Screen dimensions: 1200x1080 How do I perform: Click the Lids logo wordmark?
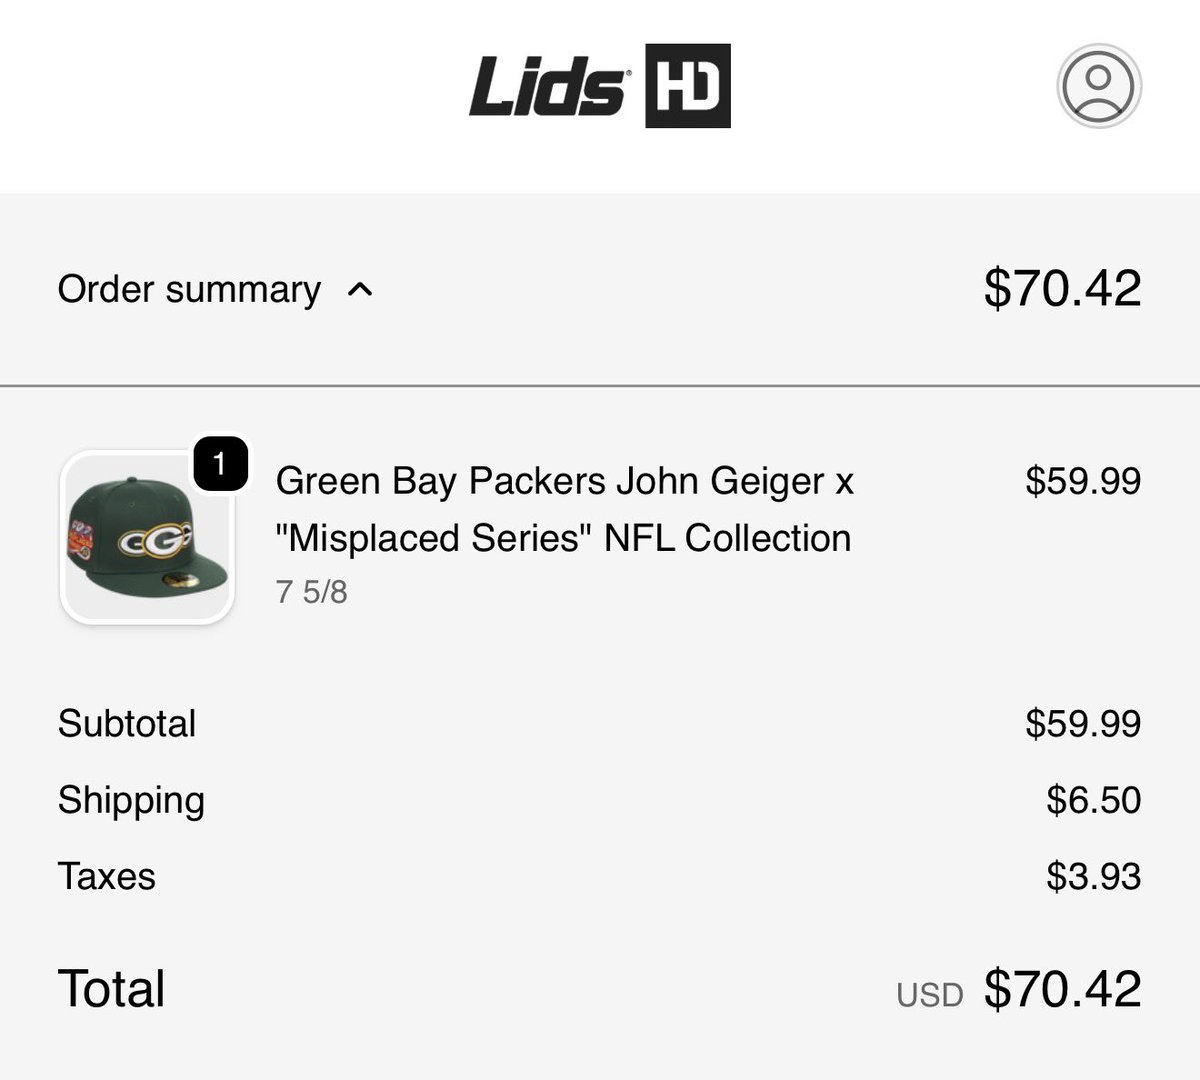click(x=548, y=85)
